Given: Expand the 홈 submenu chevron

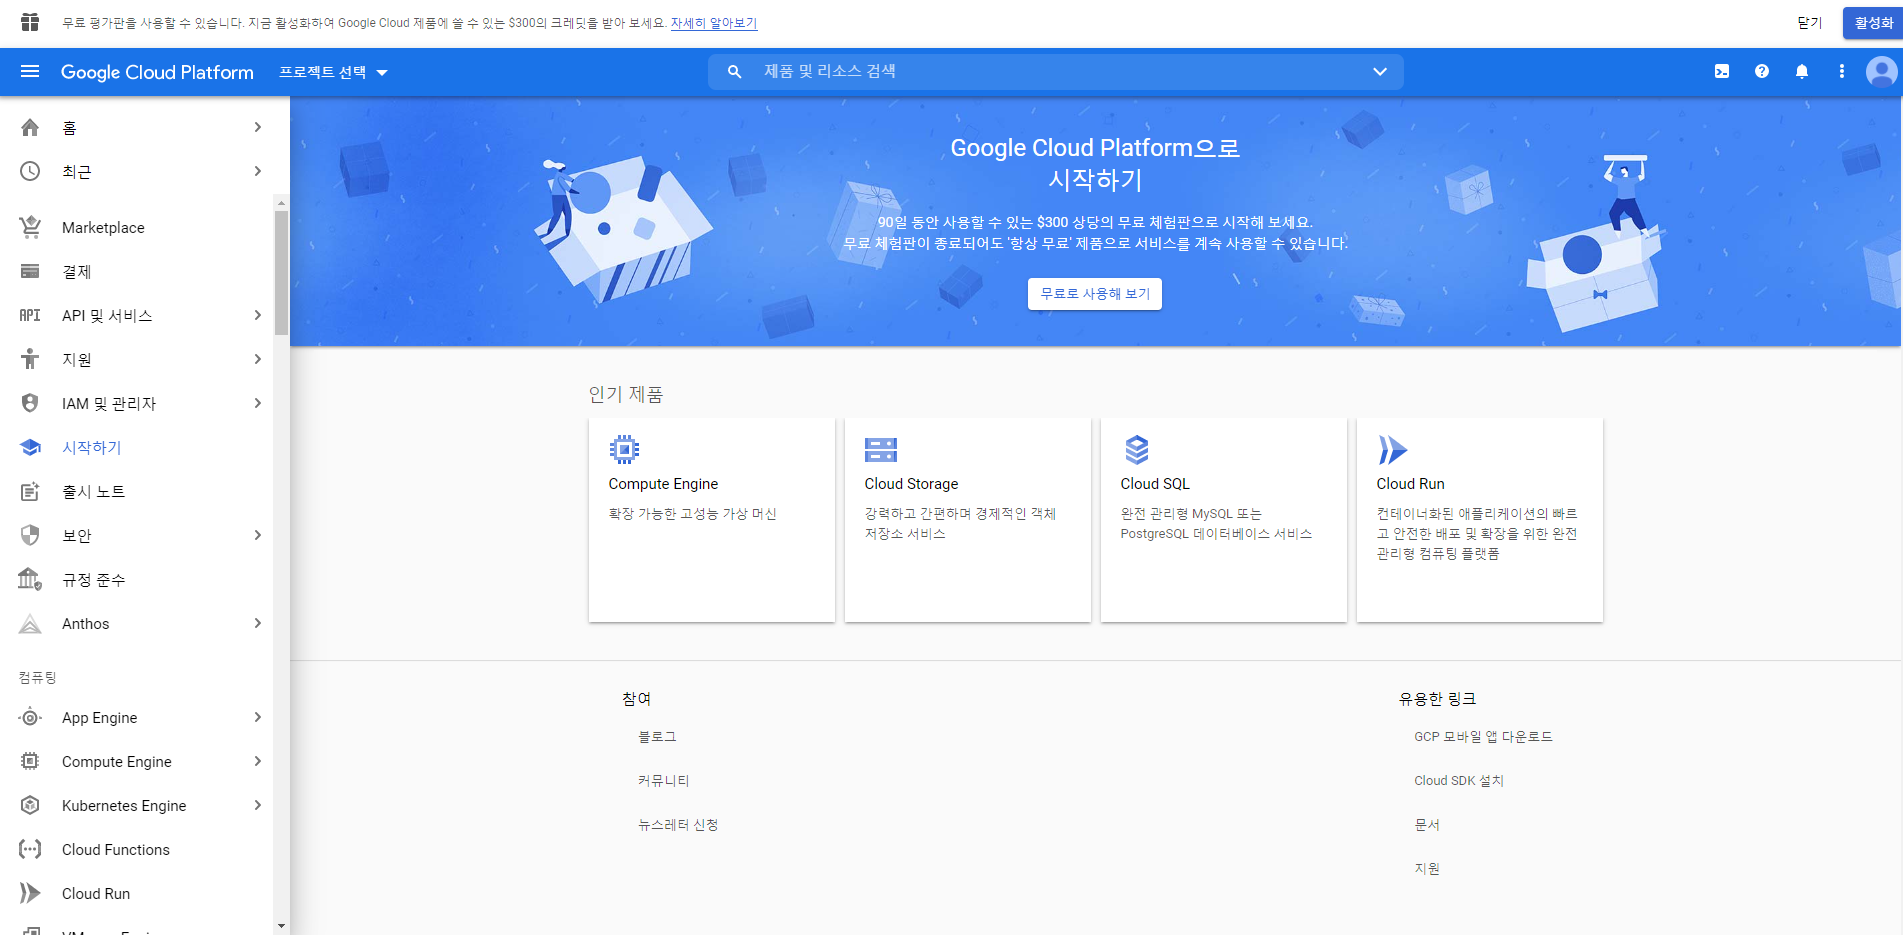Looking at the screenshot, I should (x=258, y=128).
